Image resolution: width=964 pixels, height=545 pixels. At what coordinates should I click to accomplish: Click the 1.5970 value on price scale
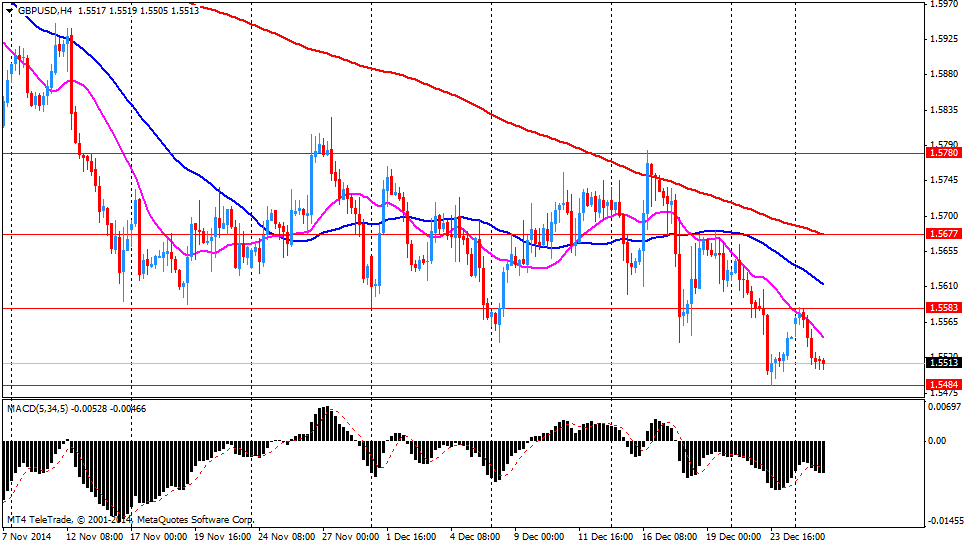click(x=944, y=4)
